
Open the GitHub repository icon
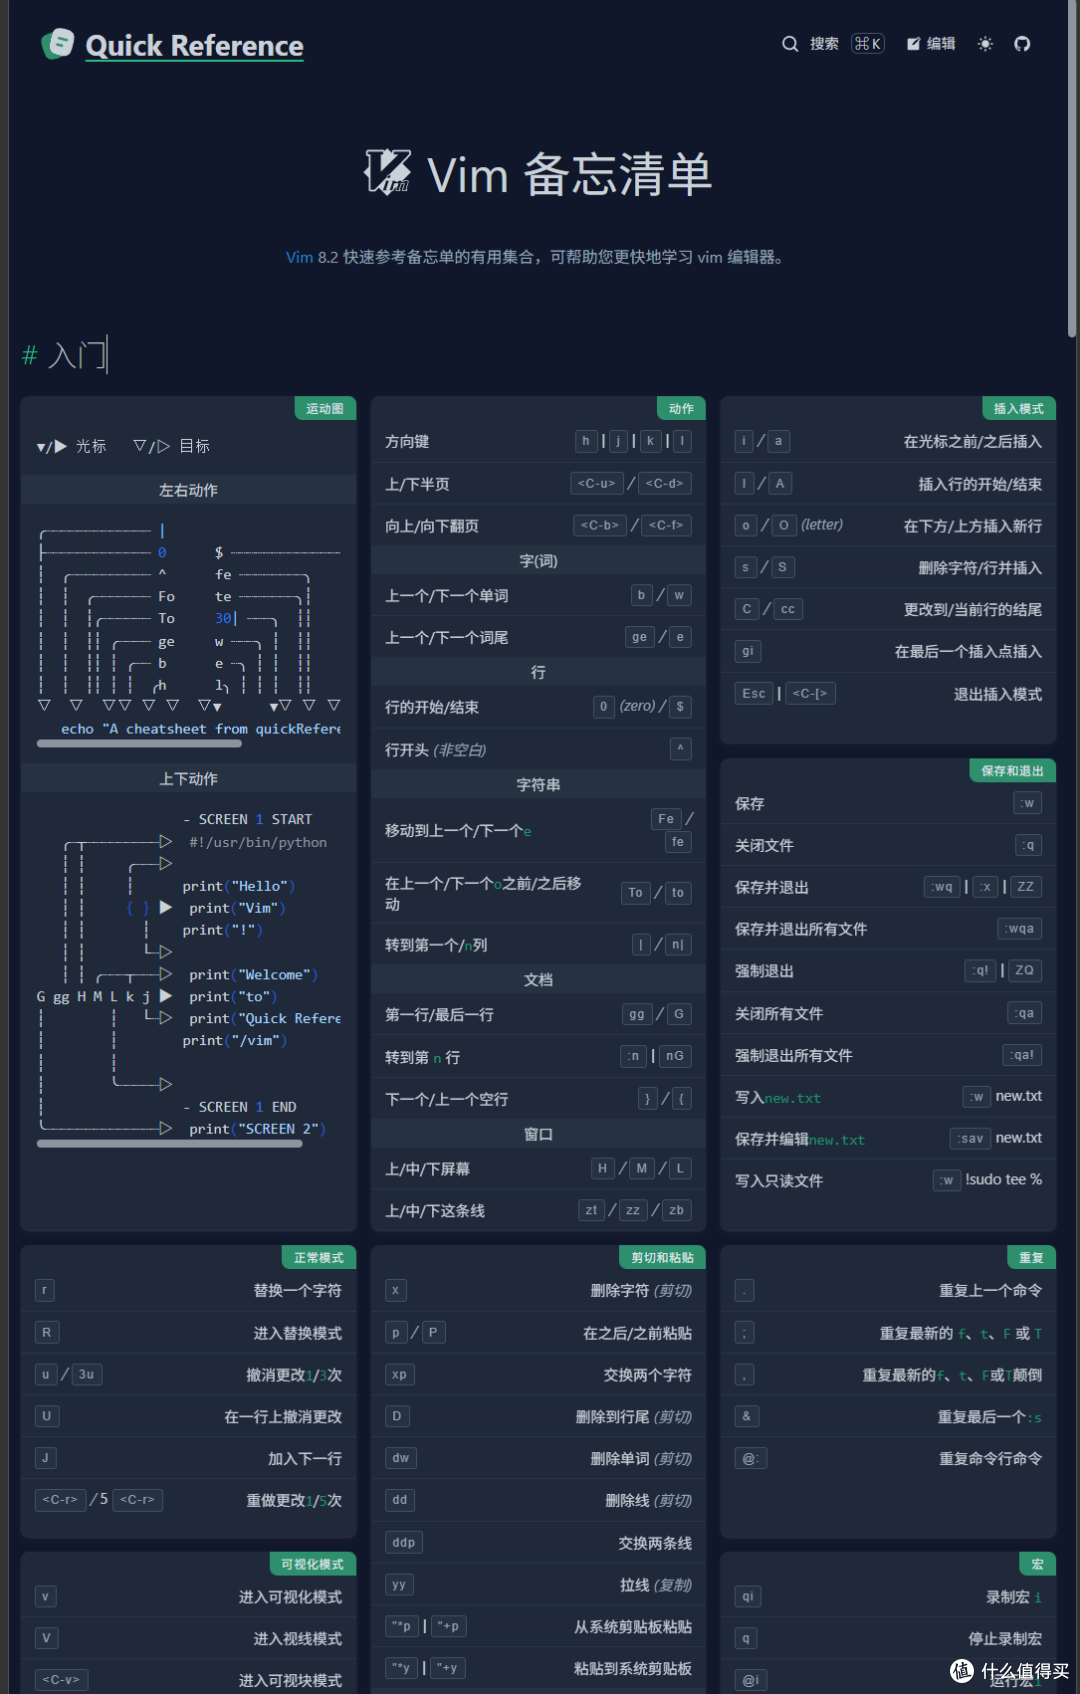[x=1022, y=44]
